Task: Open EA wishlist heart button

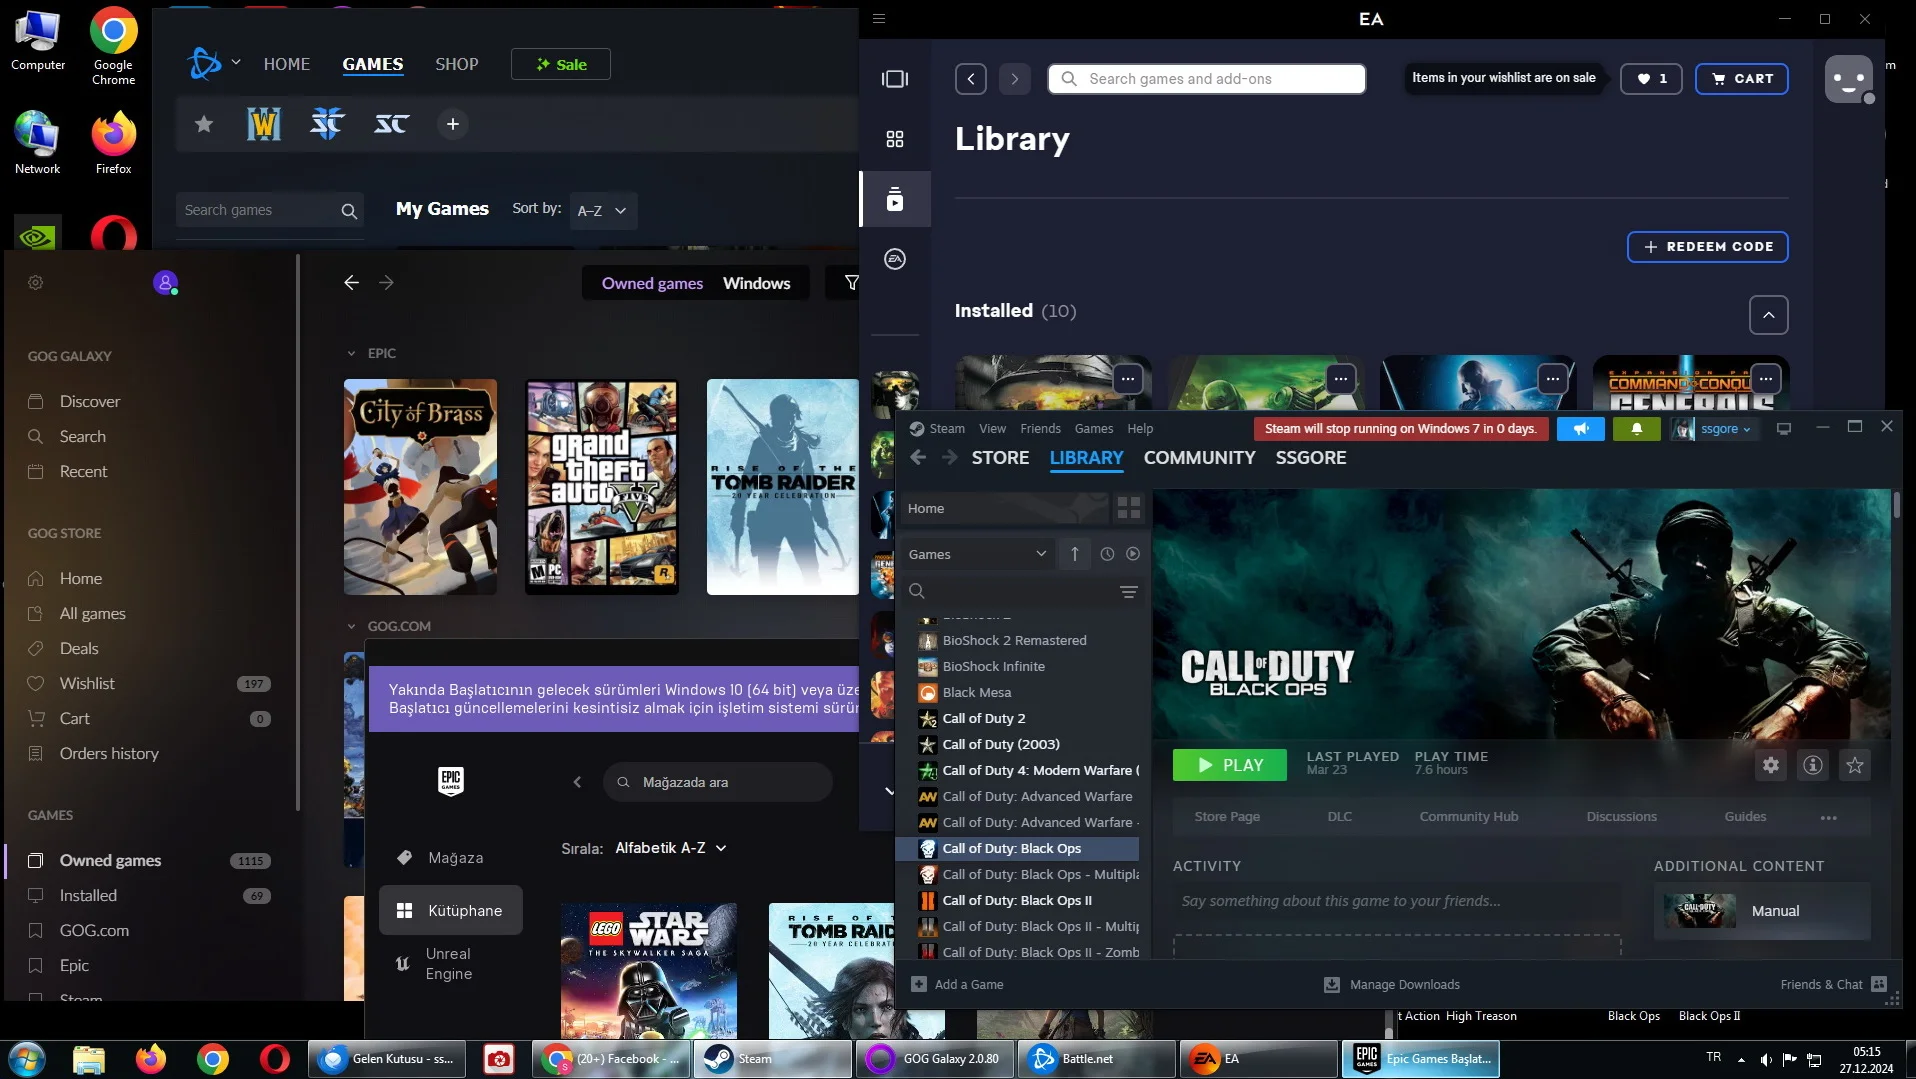Action: (x=1651, y=79)
